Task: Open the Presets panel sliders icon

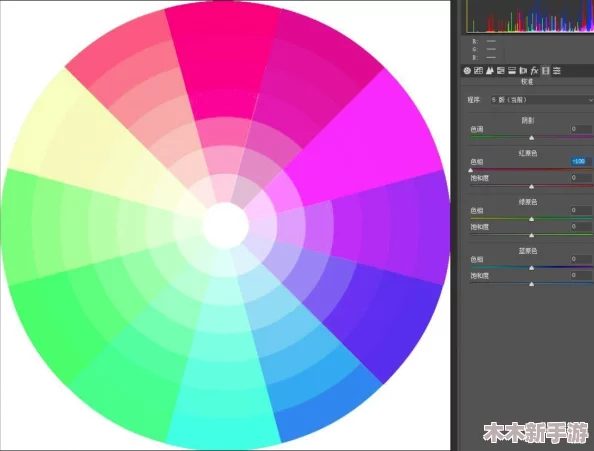Action: point(556,70)
